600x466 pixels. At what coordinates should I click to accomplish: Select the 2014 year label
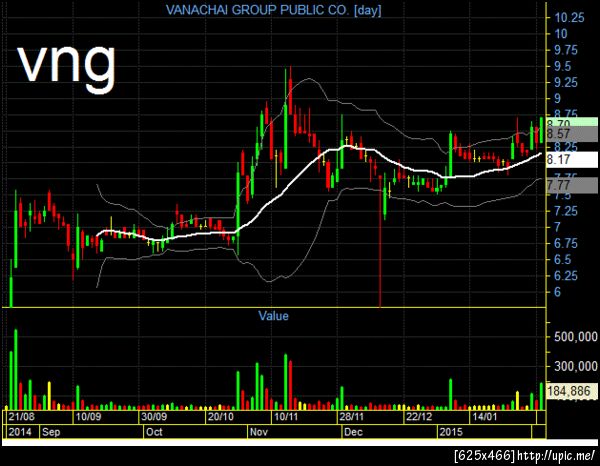pyautogui.click(x=20, y=432)
